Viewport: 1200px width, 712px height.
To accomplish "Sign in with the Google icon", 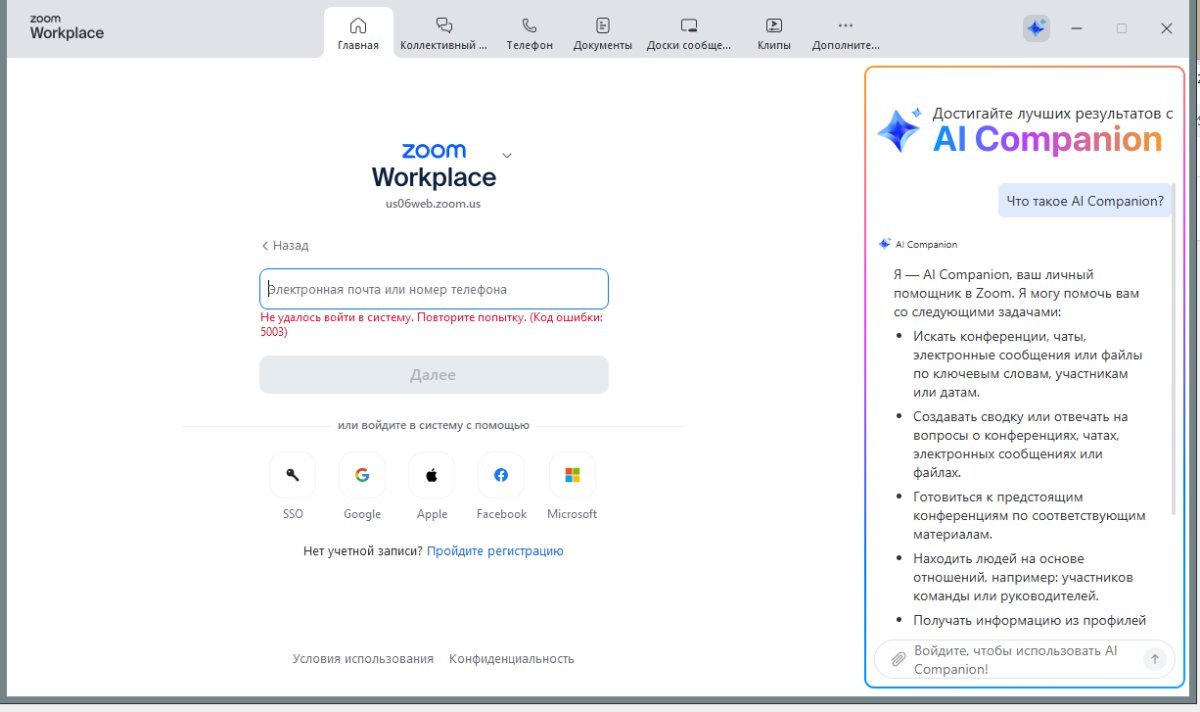I will [362, 475].
